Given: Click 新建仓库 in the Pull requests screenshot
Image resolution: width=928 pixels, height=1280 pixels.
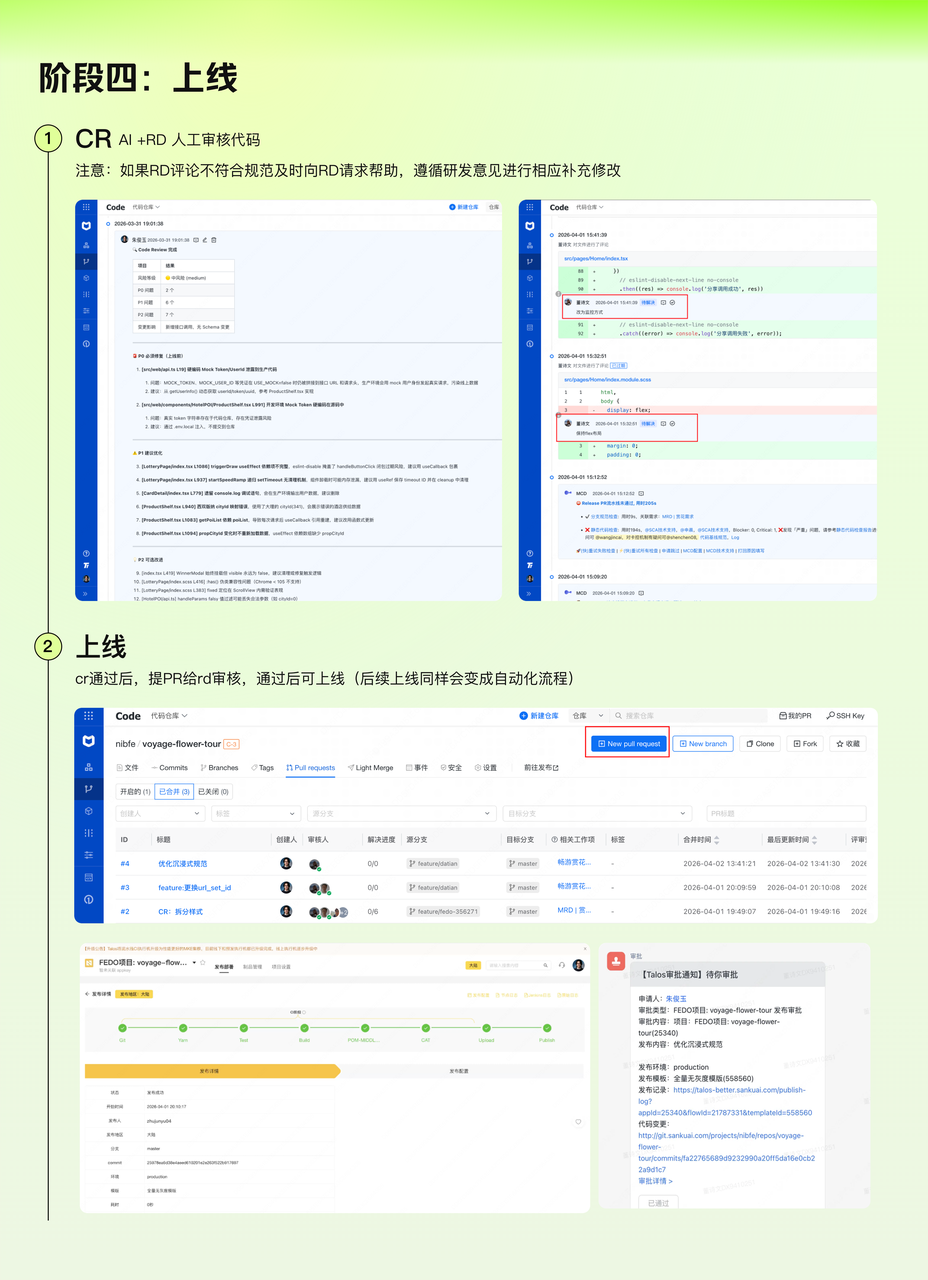Looking at the screenshot, I should pyautogui.click(x=541, y=716).
